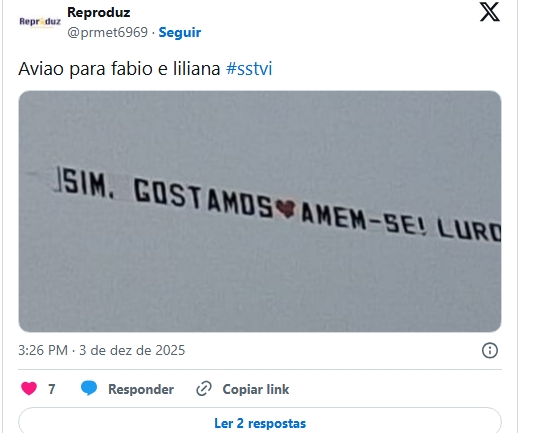Viewport: 547px width, 433px height.
Task: Open the @prmet6969 handle
Action: pos(107,32)
